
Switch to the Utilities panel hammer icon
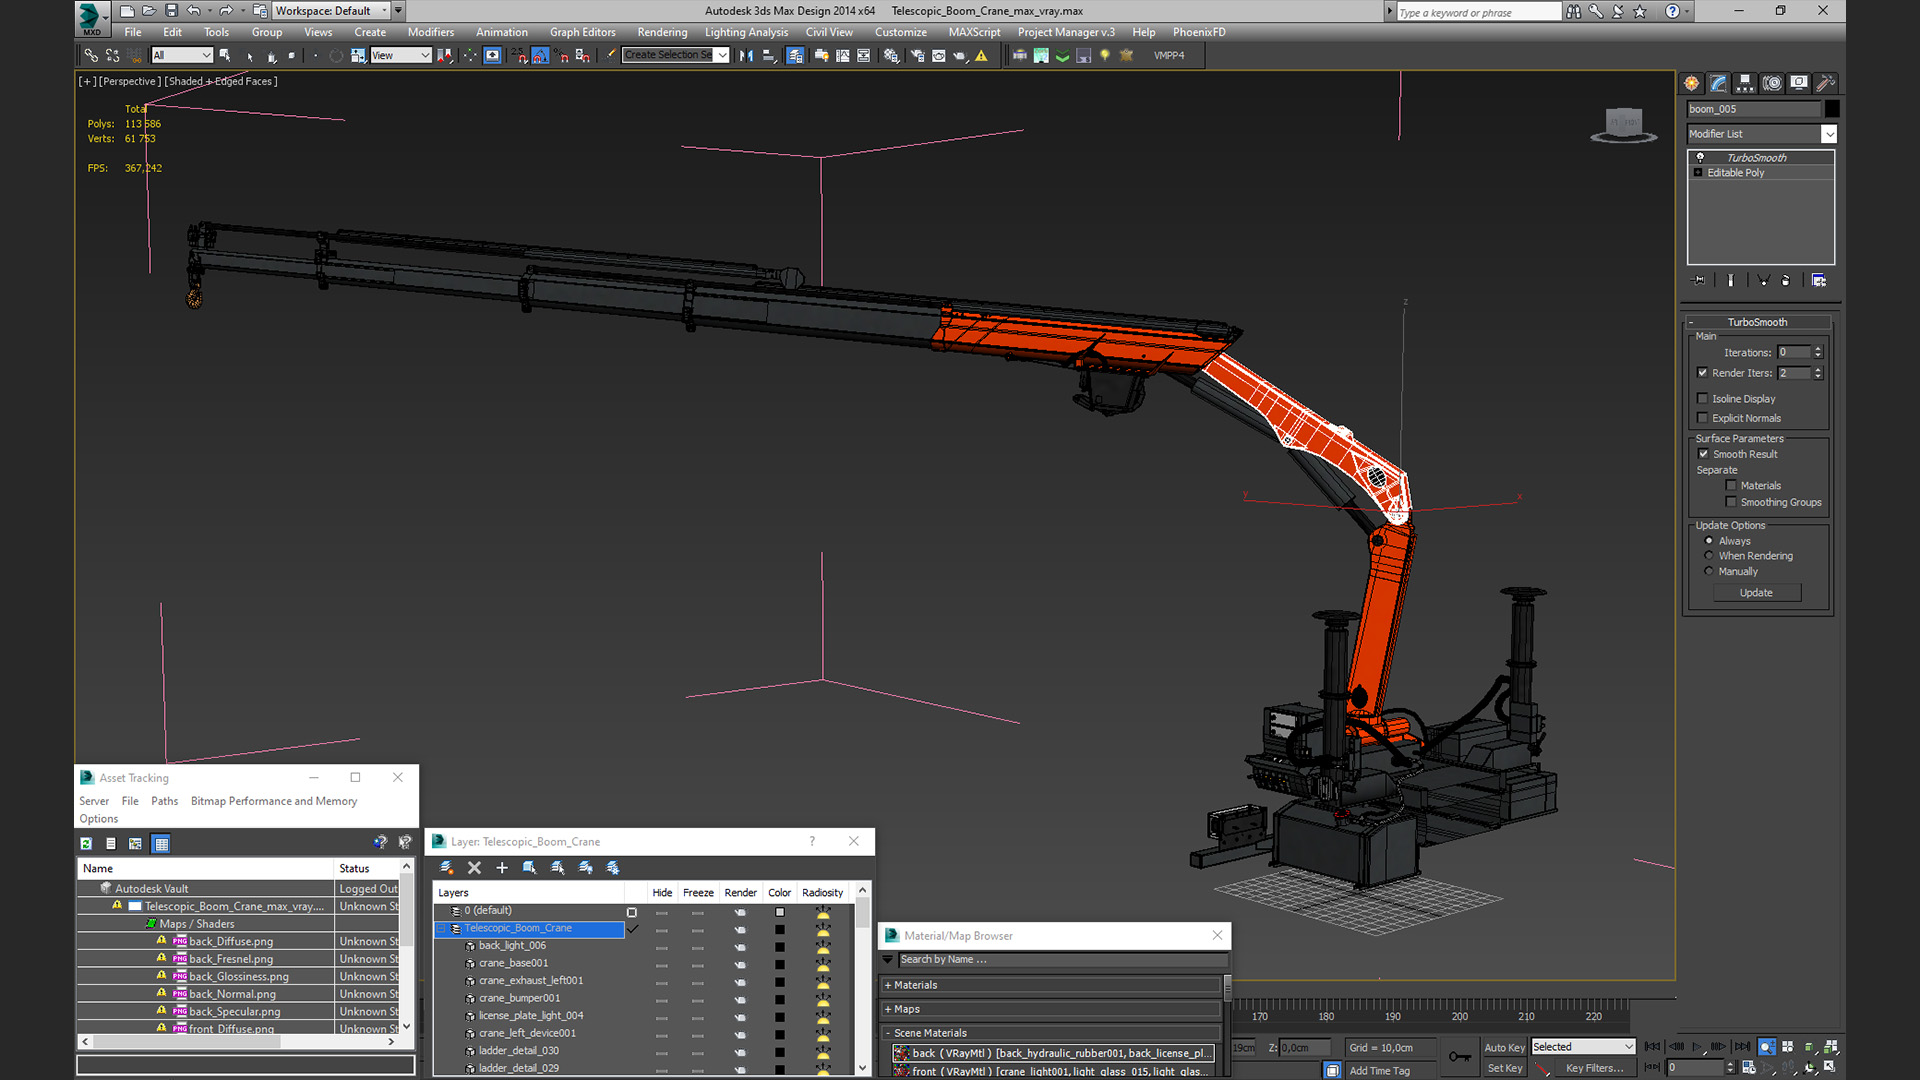[1825, 83]
